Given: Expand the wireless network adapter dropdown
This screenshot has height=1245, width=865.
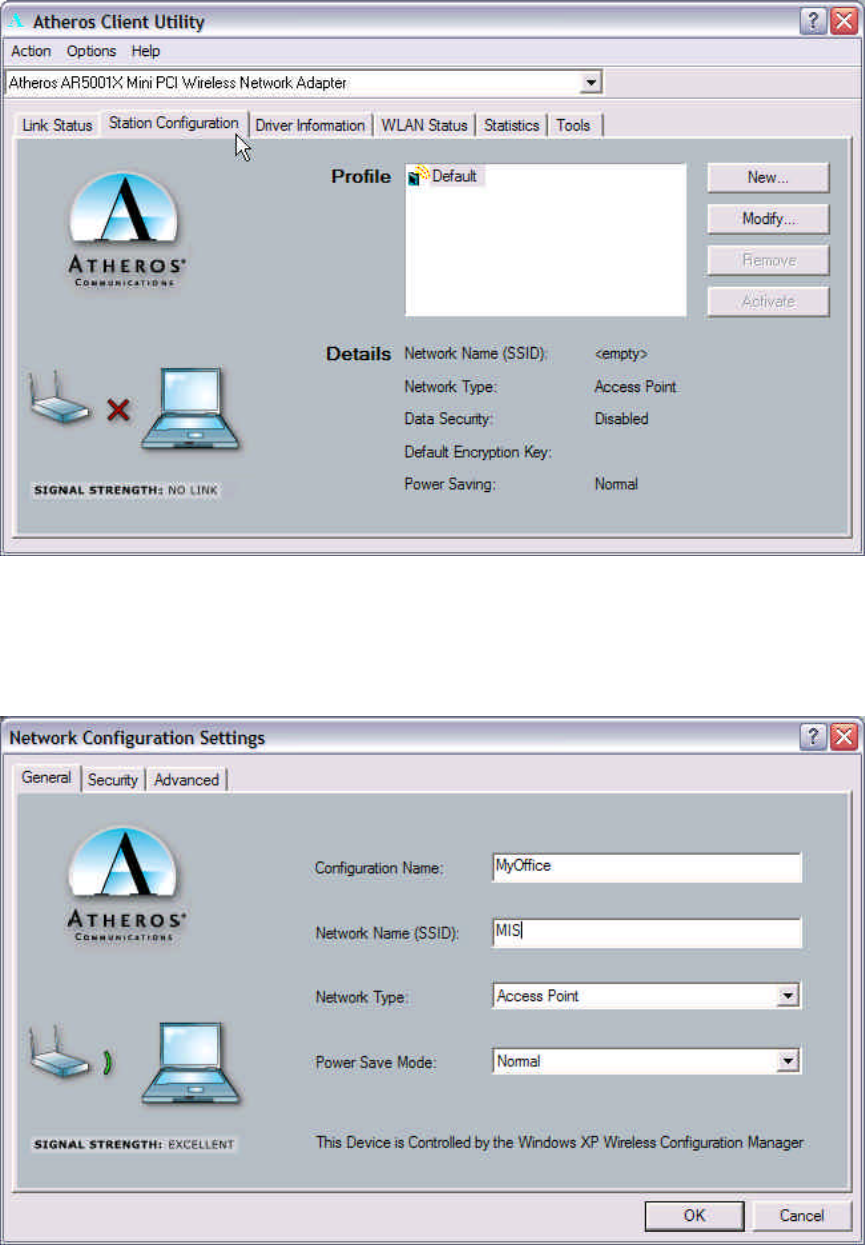Looking at the screenshot, I should click(x=591, y=83).
